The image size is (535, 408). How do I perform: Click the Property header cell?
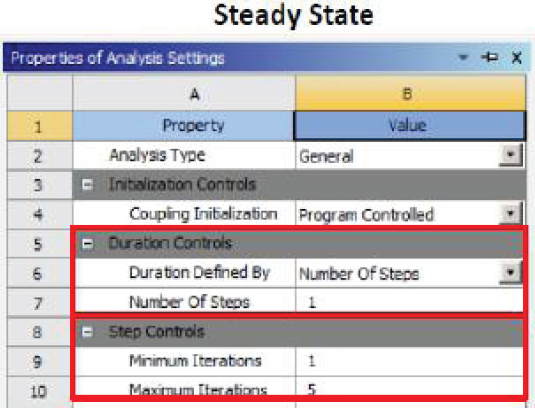click(183, 126)
